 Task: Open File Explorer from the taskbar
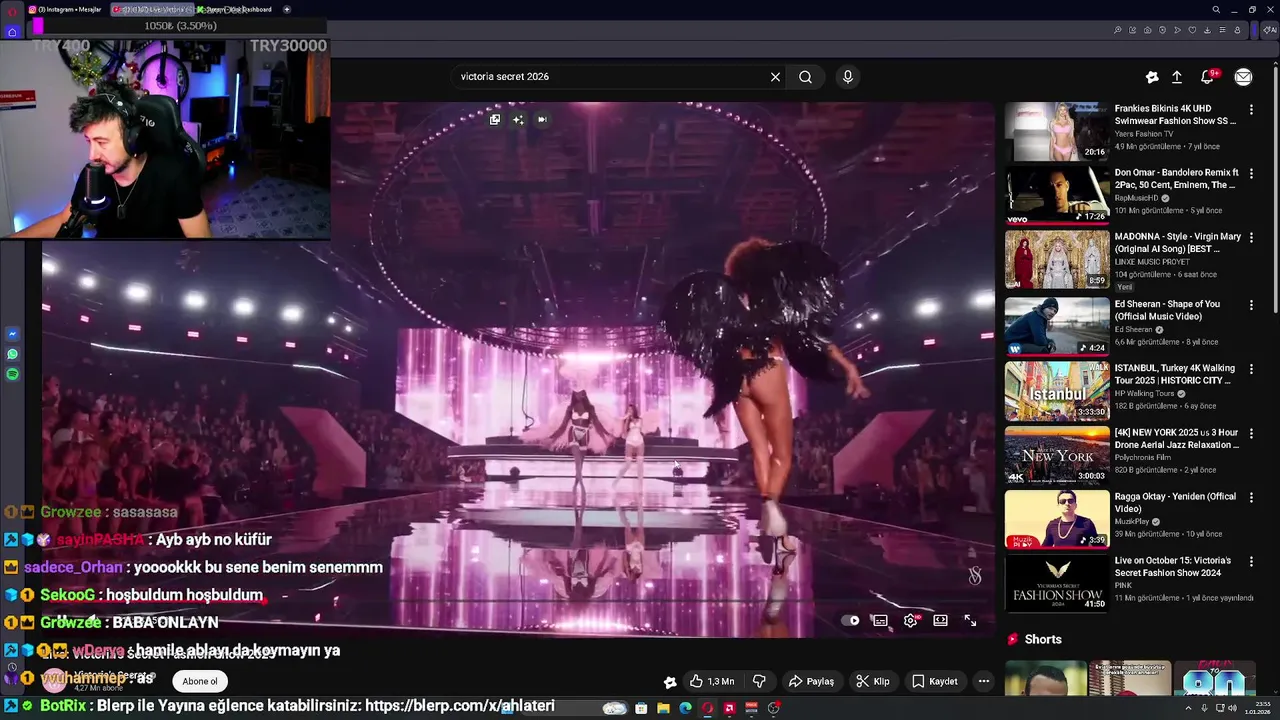(663, 708)
